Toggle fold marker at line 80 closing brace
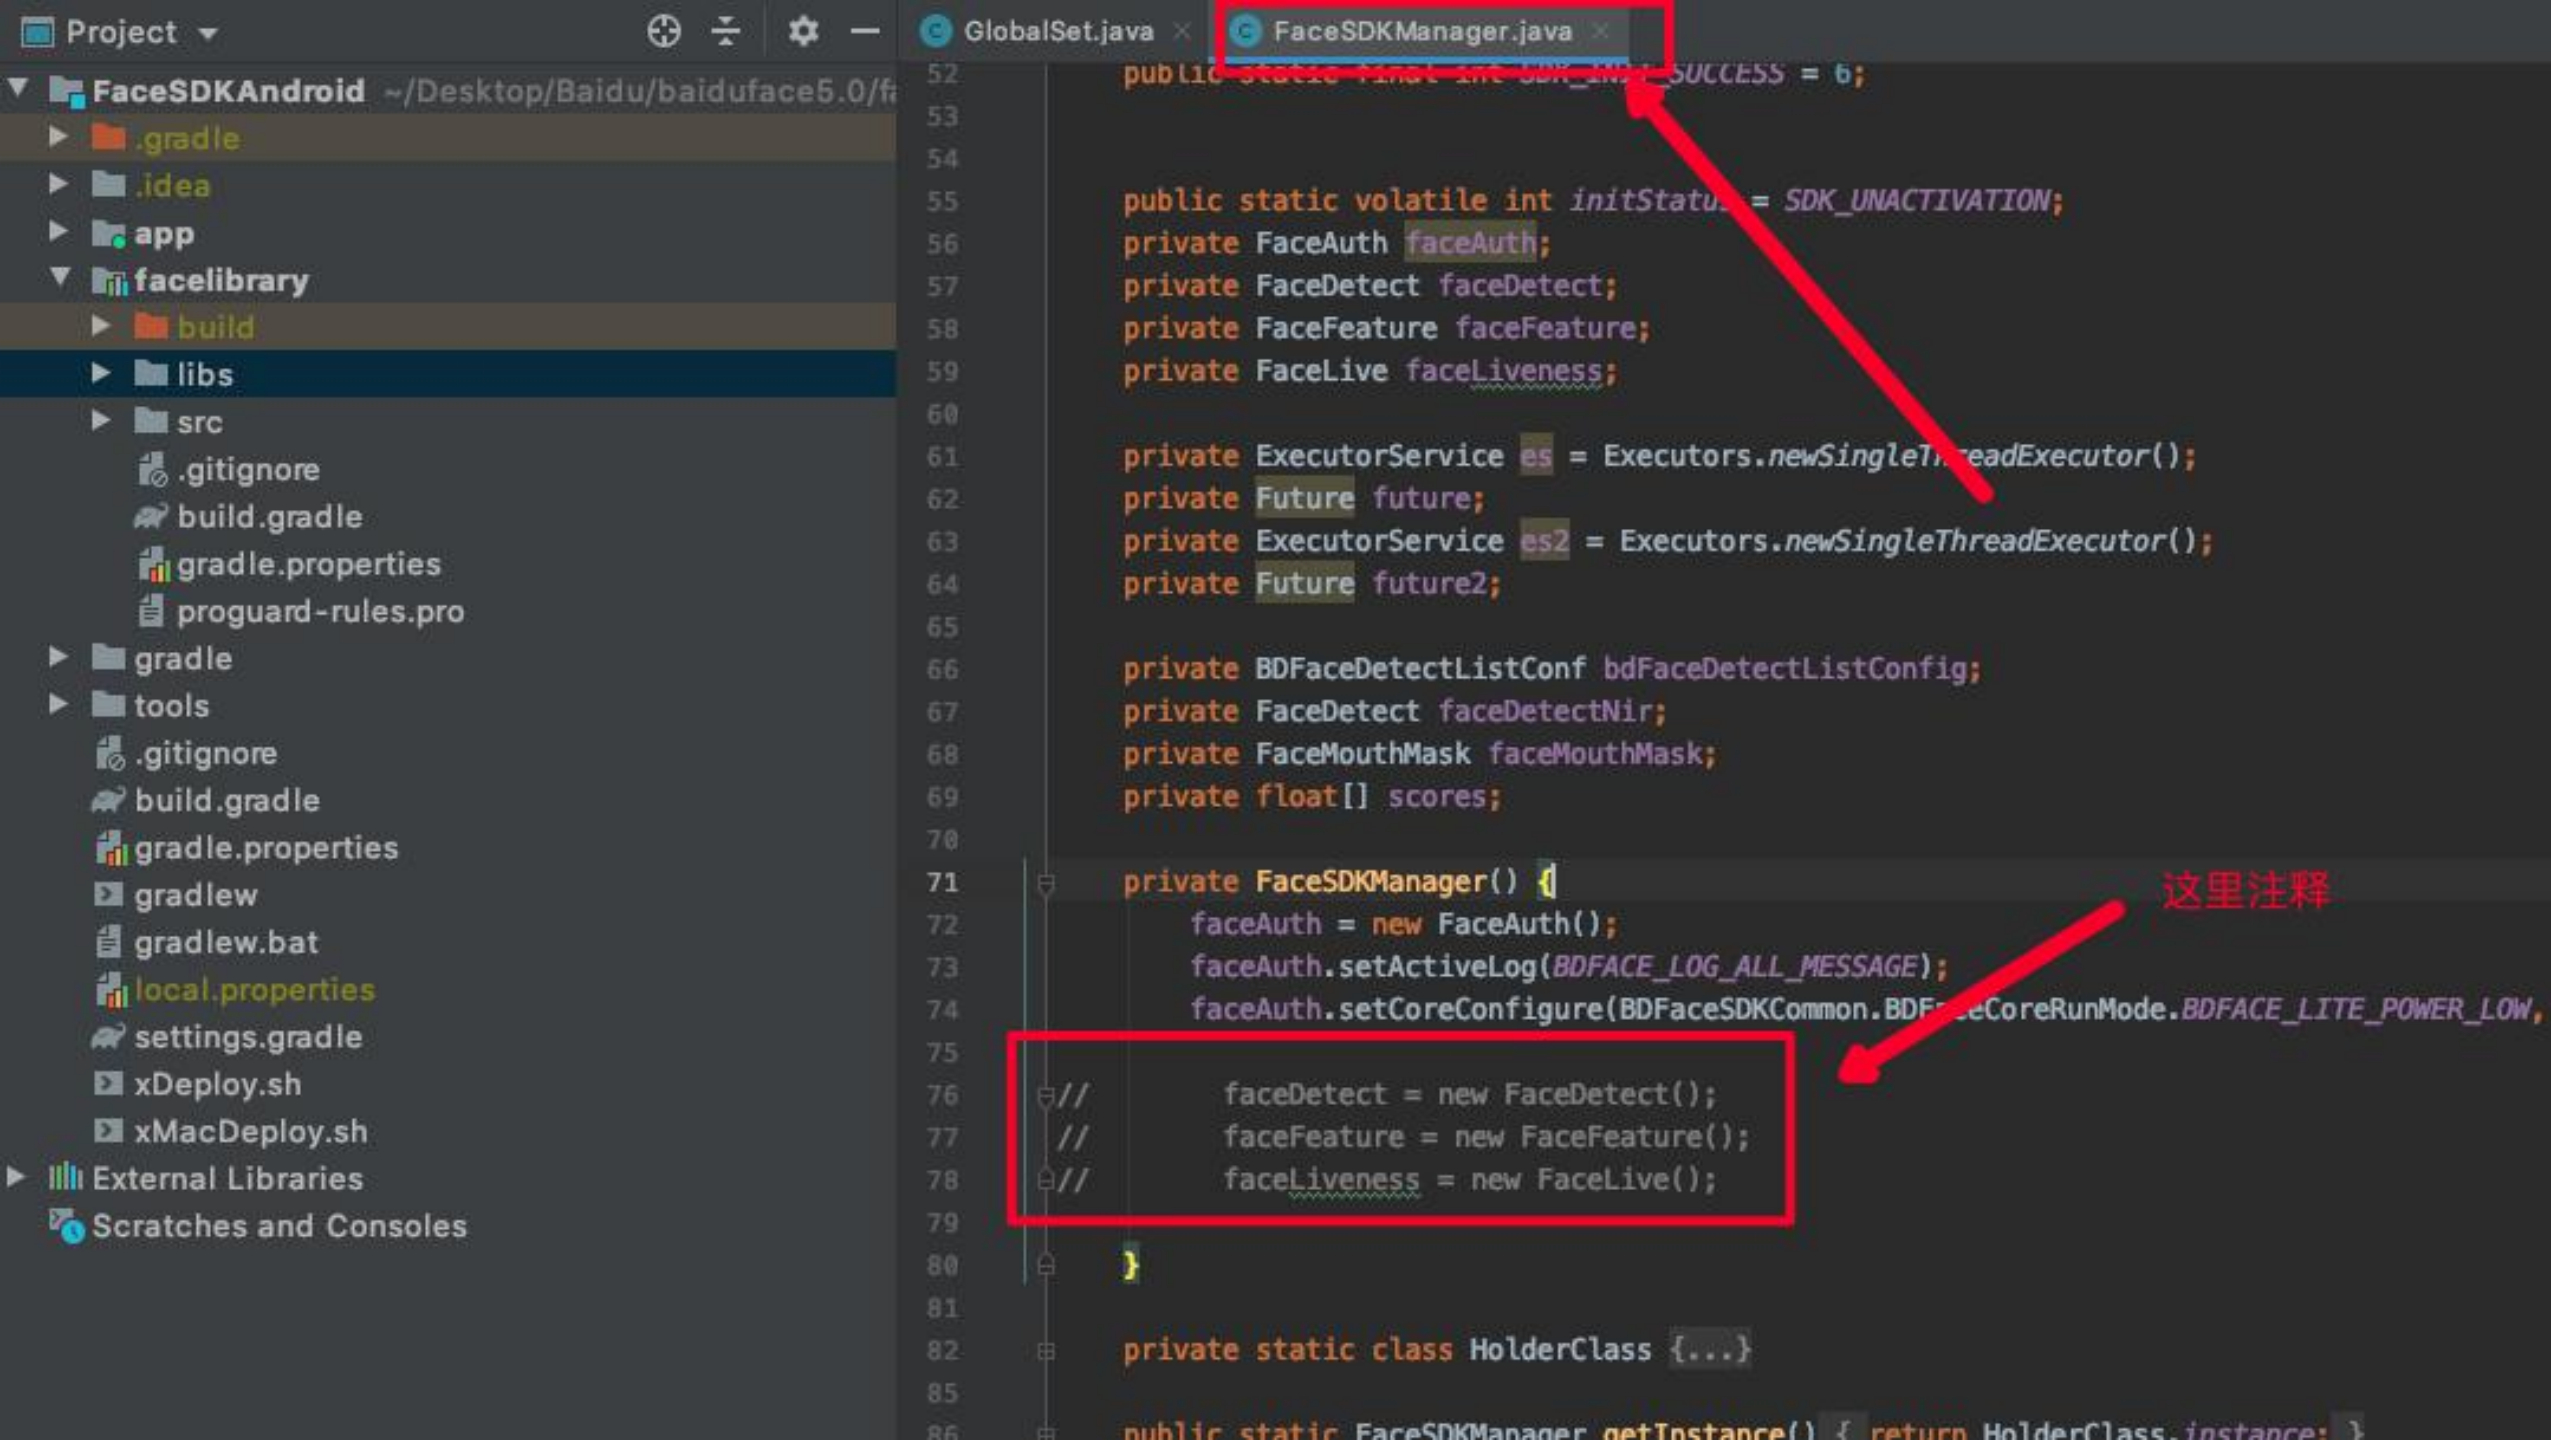Screen dimensions: 2551x1440 1046,1266
